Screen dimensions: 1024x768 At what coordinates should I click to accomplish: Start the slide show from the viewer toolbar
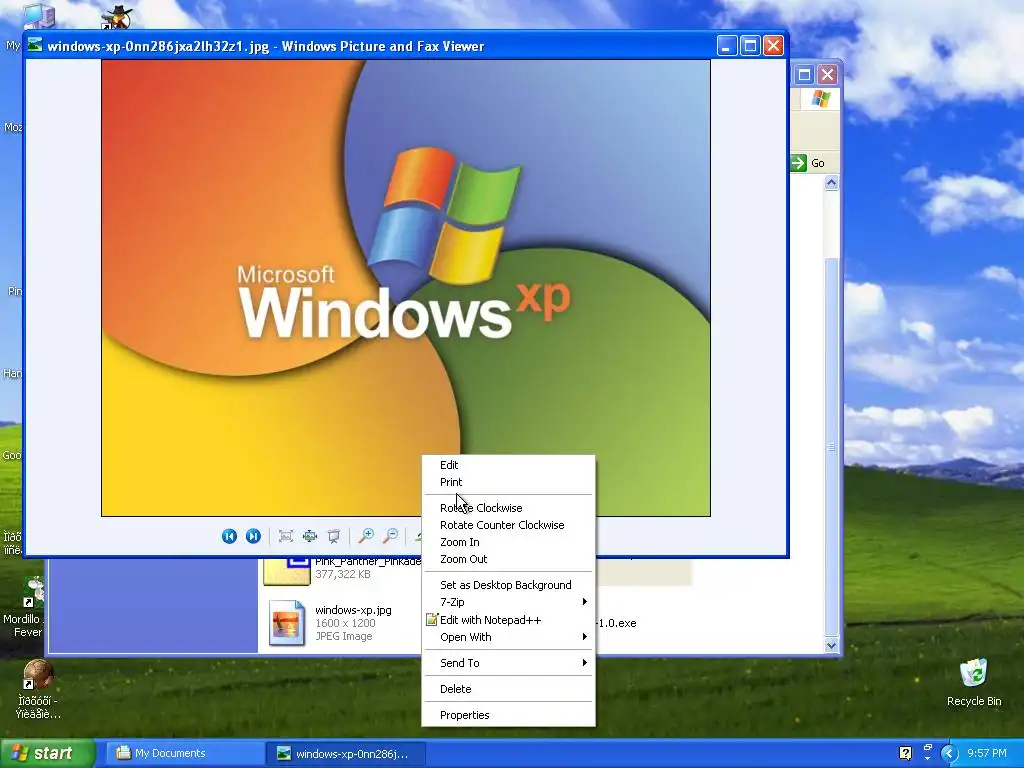[x=334, y=536]
